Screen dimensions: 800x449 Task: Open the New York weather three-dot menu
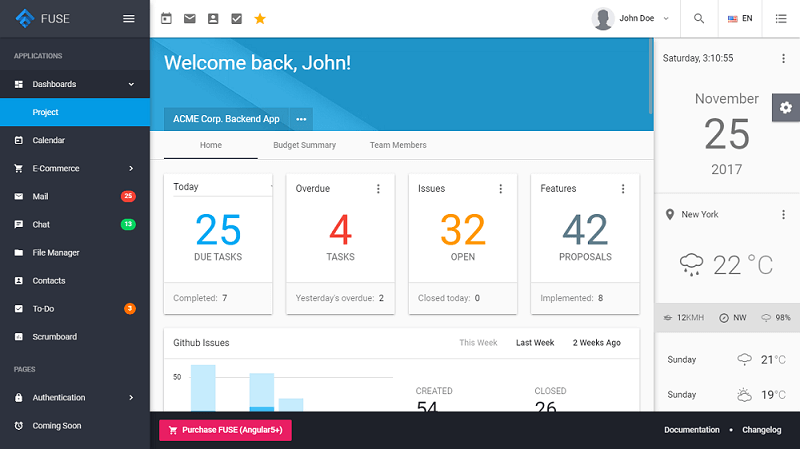coord(784,215)
